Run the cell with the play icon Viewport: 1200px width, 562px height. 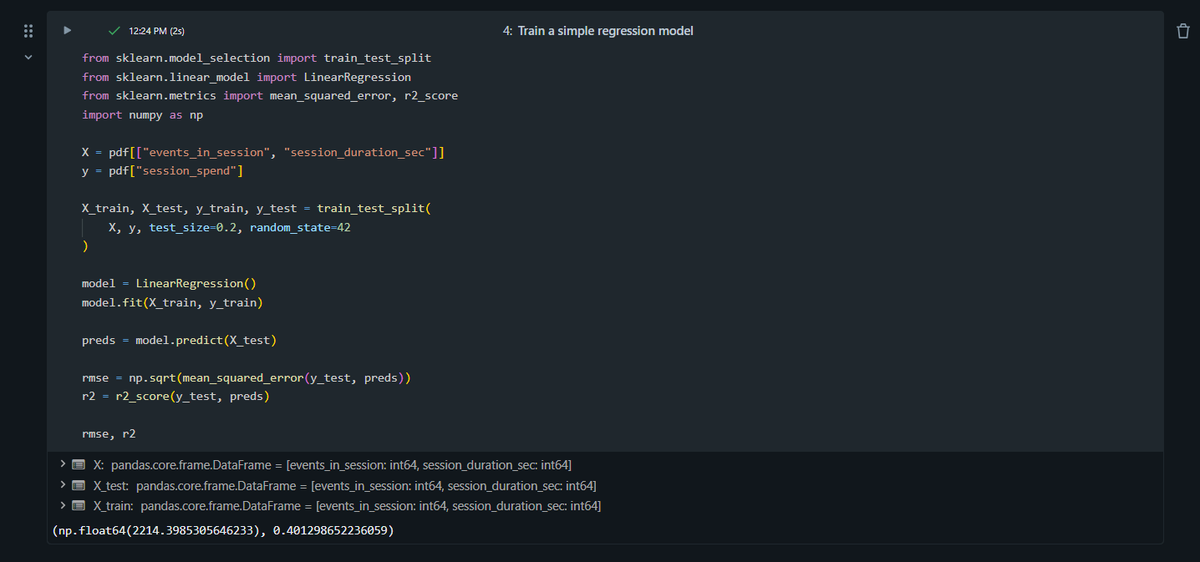coord(67,31)
